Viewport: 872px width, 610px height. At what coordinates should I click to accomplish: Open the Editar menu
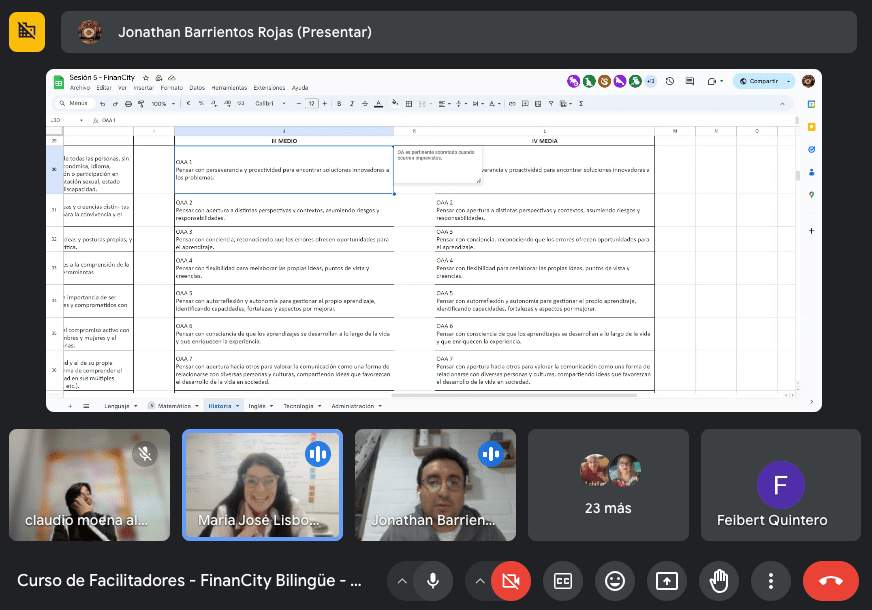(x=104, y=88)
